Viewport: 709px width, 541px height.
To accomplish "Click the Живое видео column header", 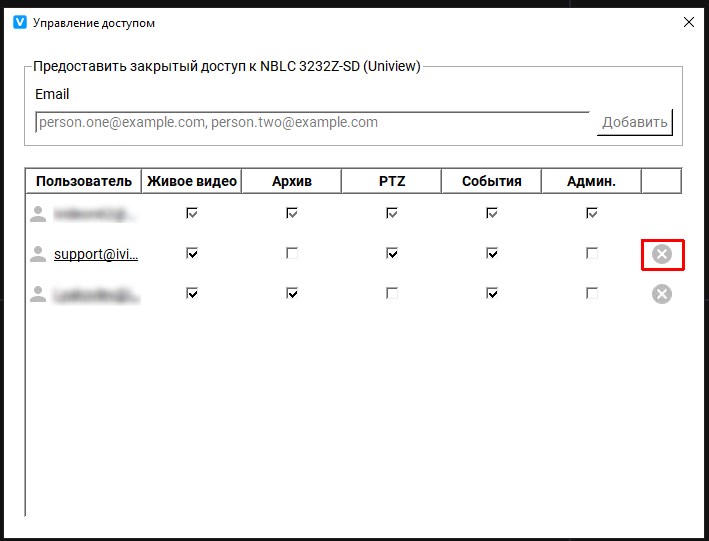I will [x=192, y=181].
